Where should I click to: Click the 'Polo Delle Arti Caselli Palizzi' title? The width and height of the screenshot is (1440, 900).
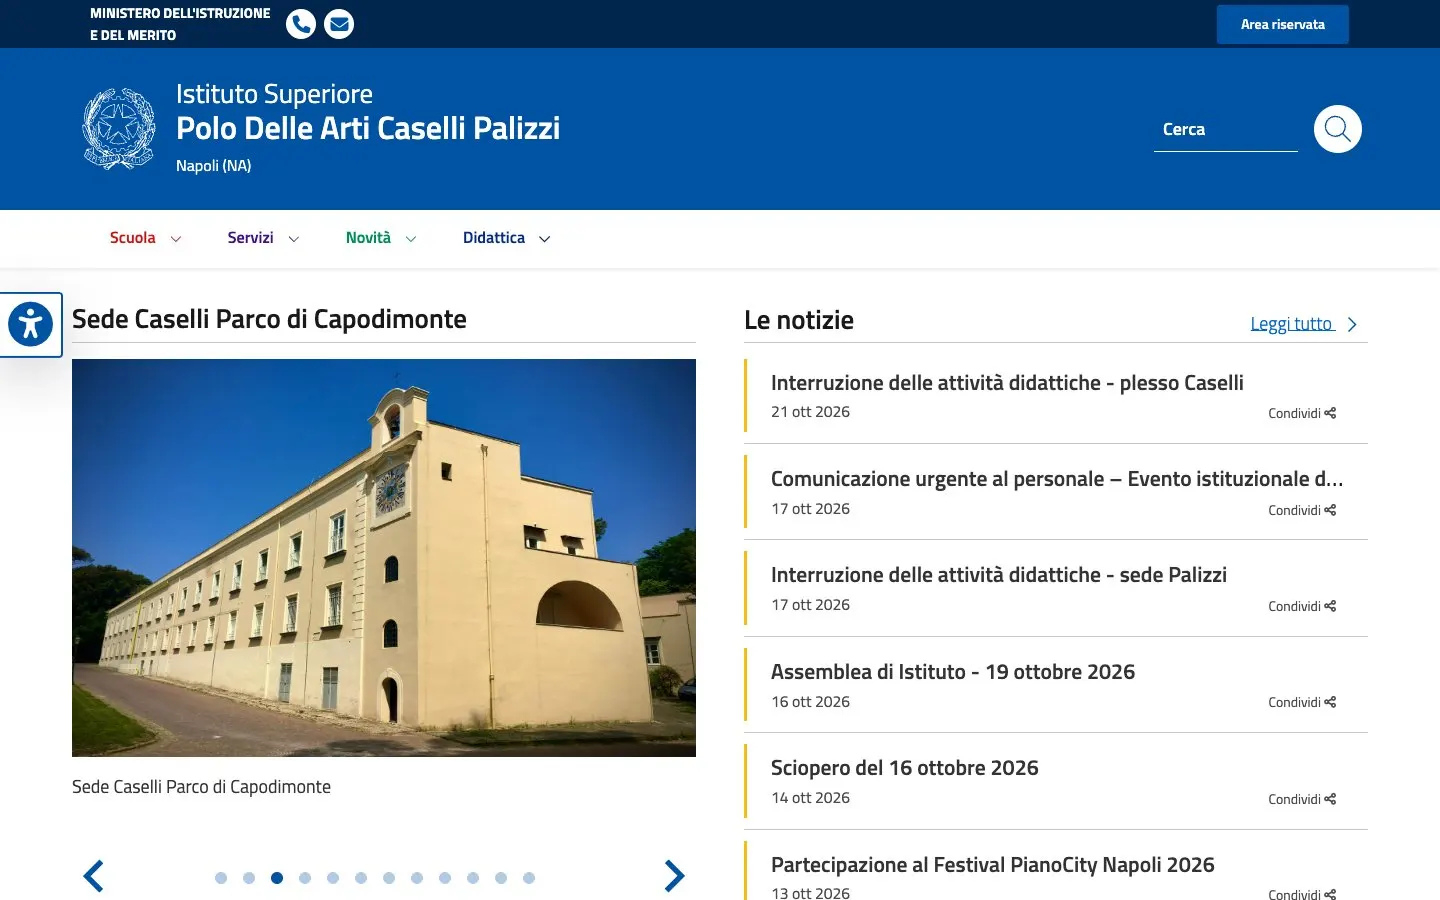coord(368,128)
